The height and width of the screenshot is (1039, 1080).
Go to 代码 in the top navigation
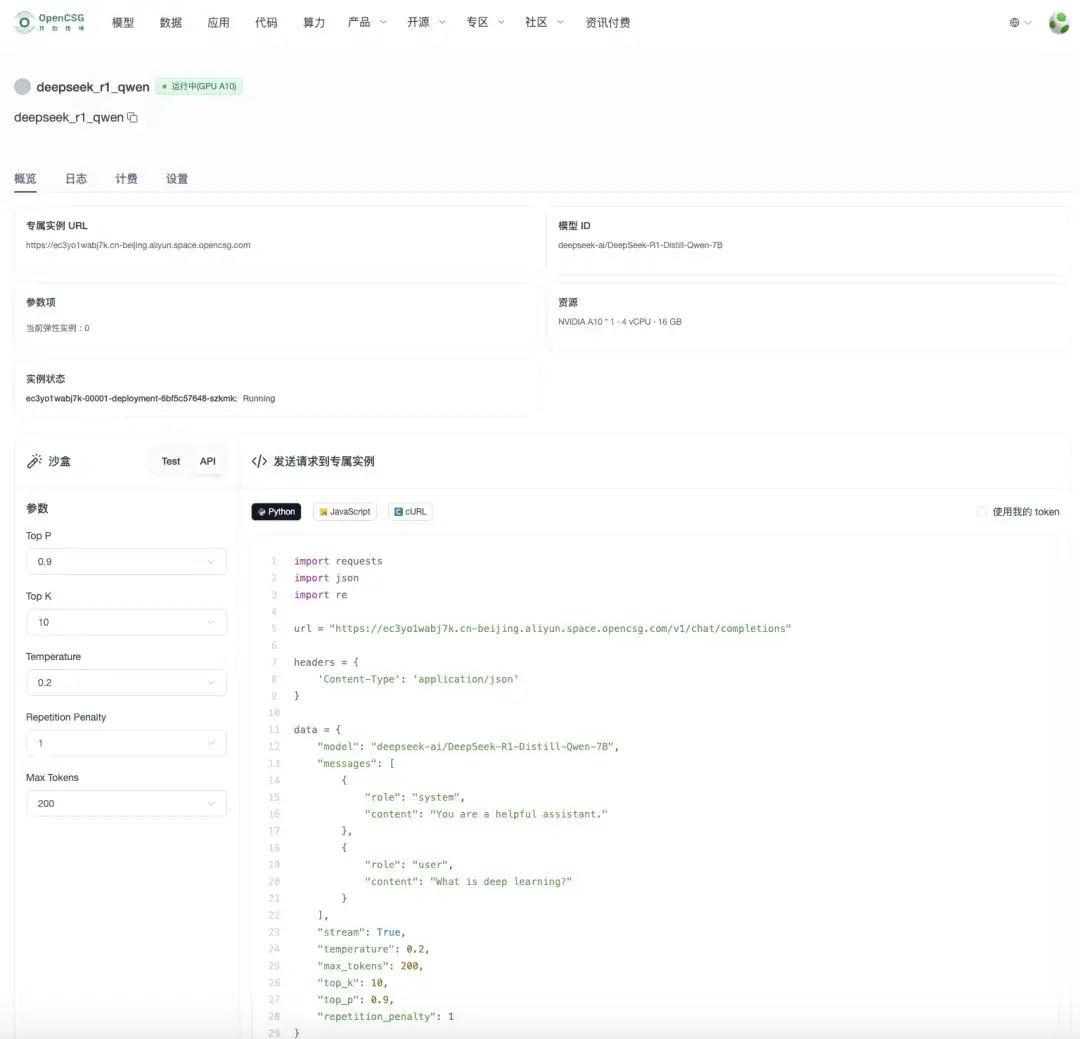coord(266,23)
